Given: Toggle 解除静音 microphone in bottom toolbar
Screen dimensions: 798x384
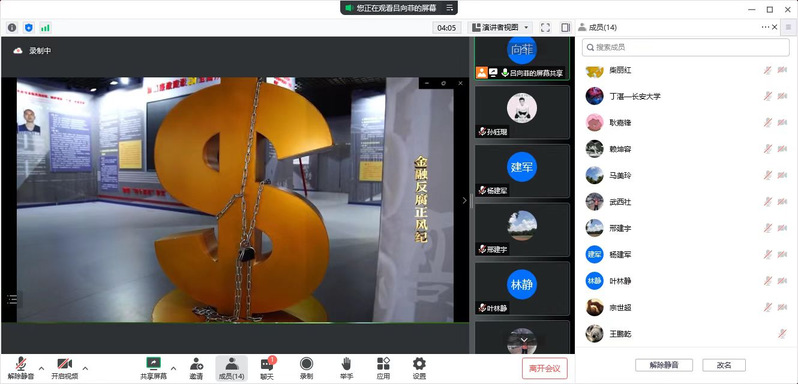Looking at the screenshot, I should click(x=21, y=368).
